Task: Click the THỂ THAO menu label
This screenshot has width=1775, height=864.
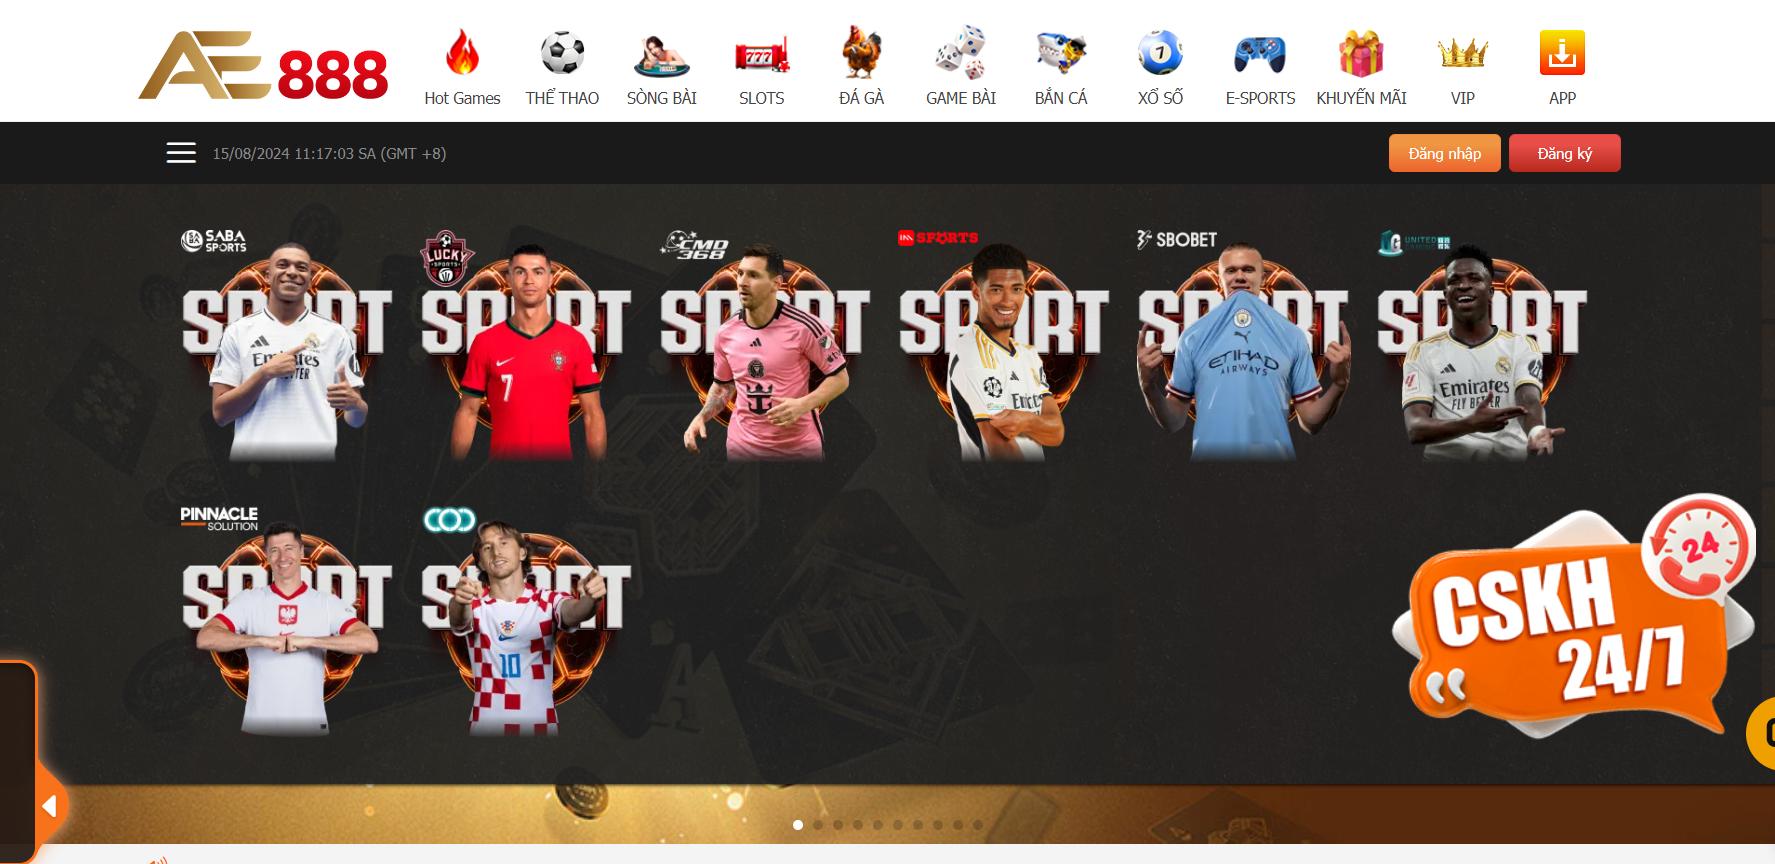Action: coord(562,98)
